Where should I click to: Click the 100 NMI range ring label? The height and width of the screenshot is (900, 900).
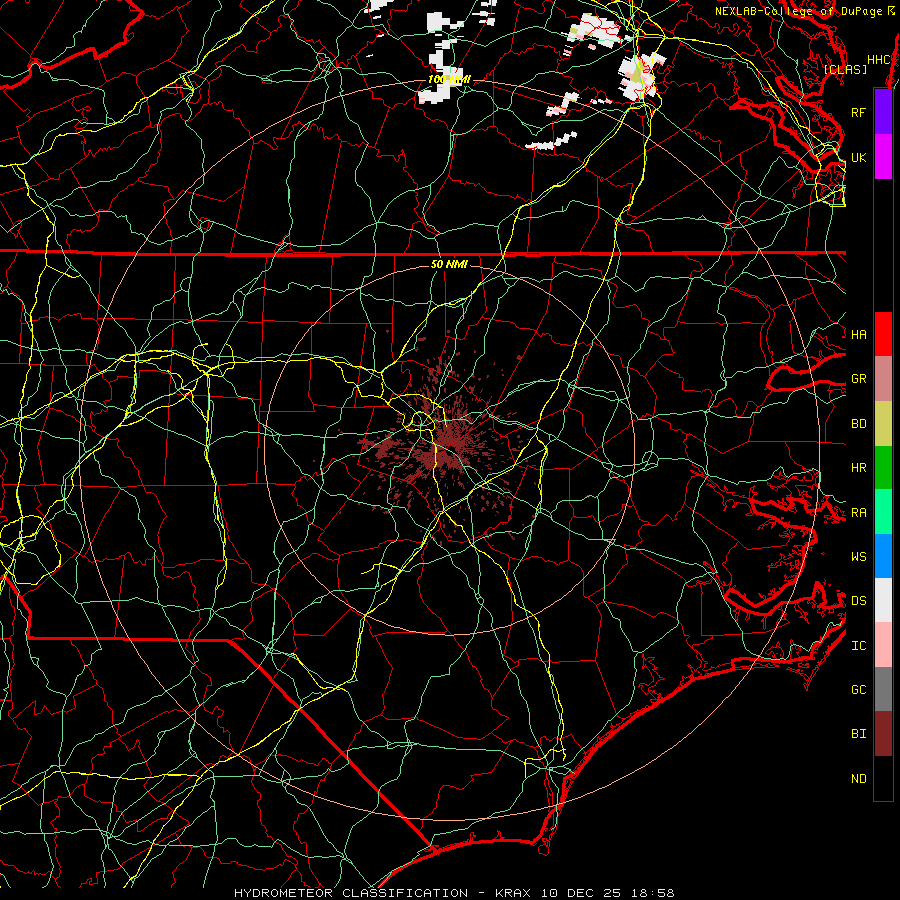pos(449,79)
